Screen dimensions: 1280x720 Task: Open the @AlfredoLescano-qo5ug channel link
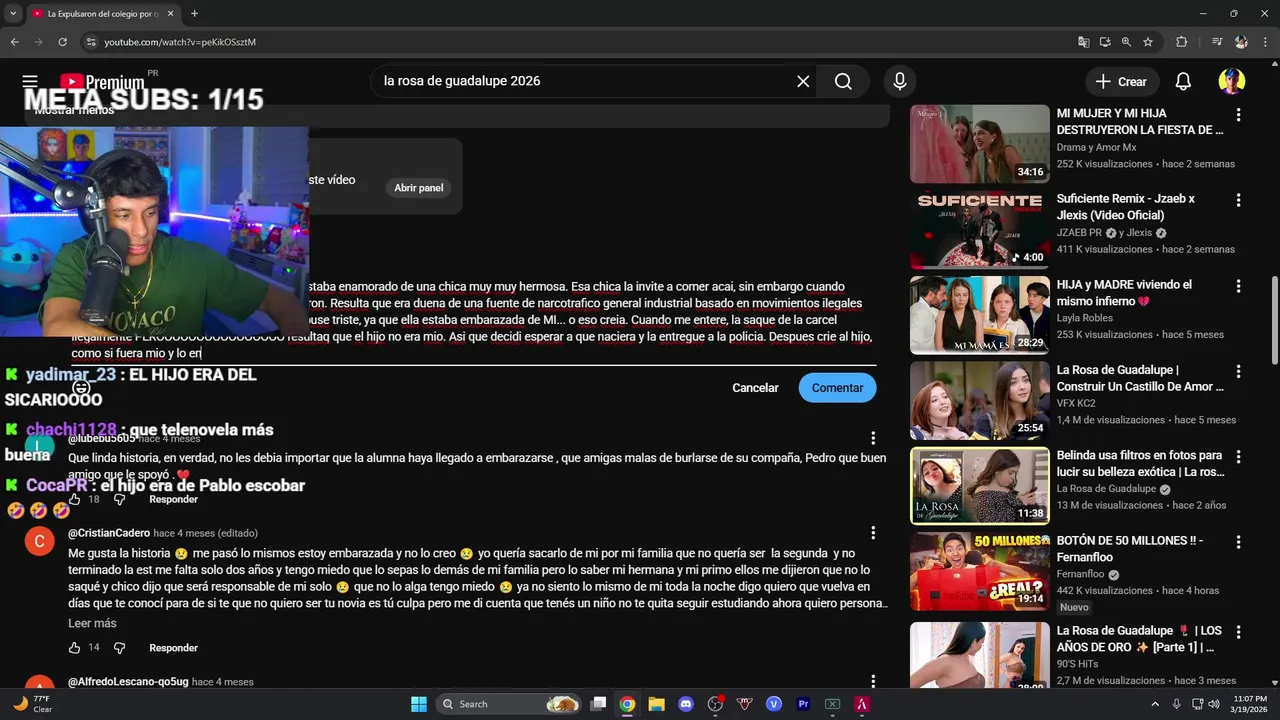point(128,682)
